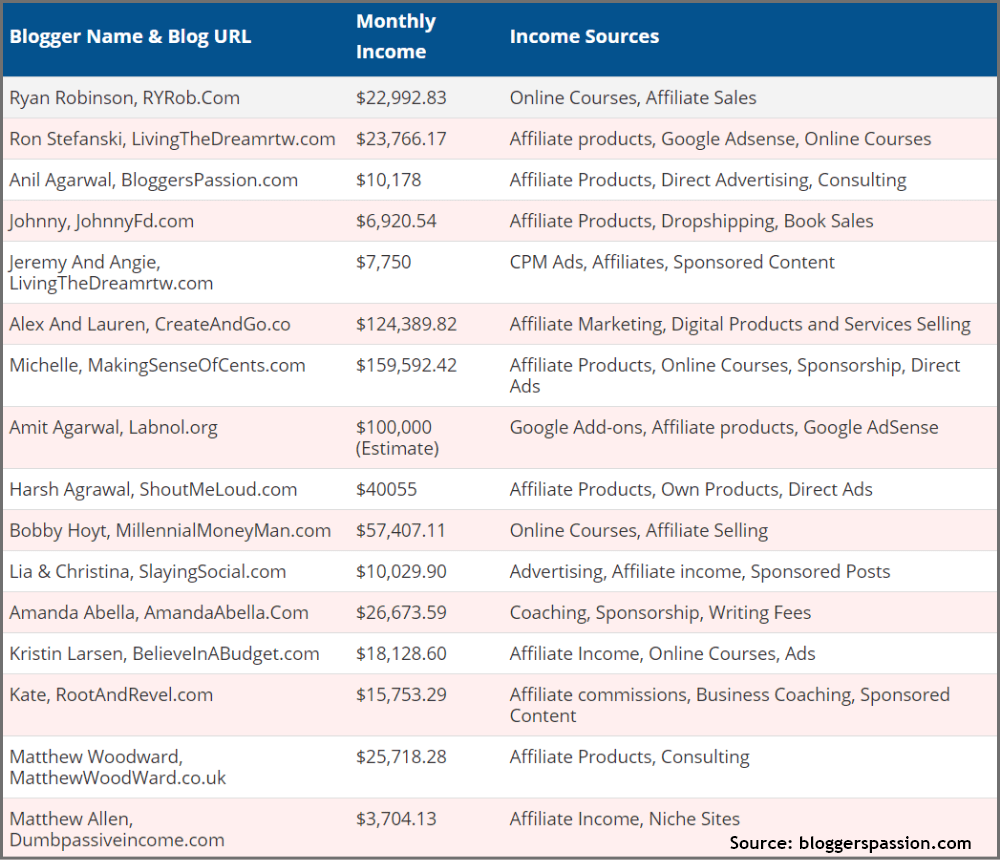Click 'Online Courses, Affiliate Selling' text
Screen dimensions: 1000x860
click(638, 530)
